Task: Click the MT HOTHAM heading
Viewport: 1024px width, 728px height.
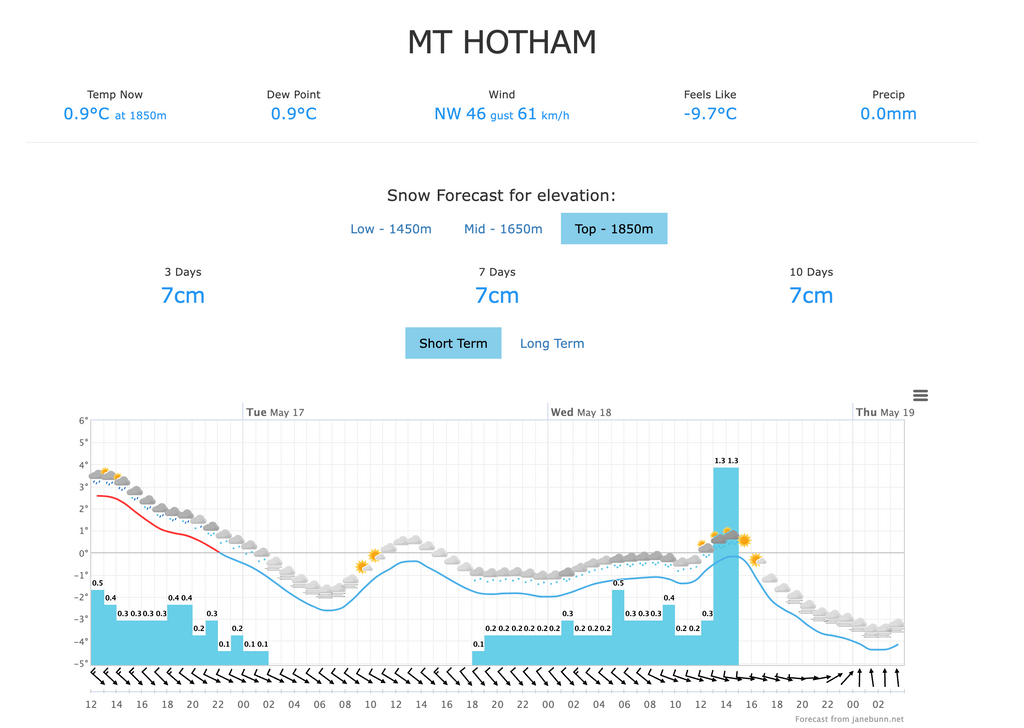Action: point(502,42)
